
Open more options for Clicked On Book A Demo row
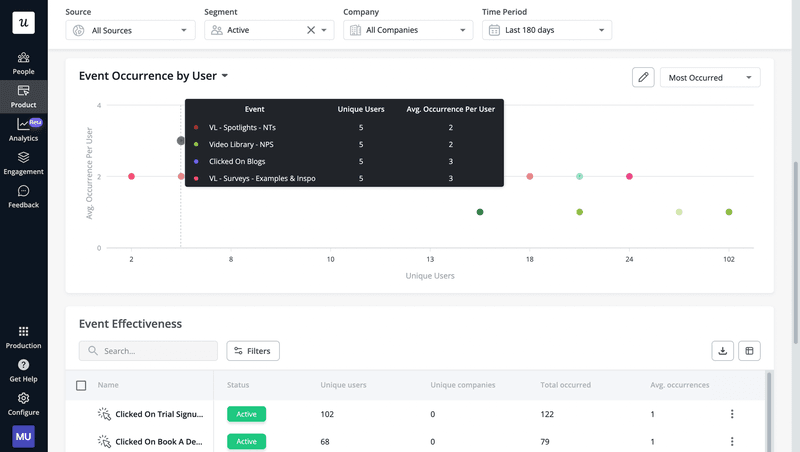tap(732, 441)
